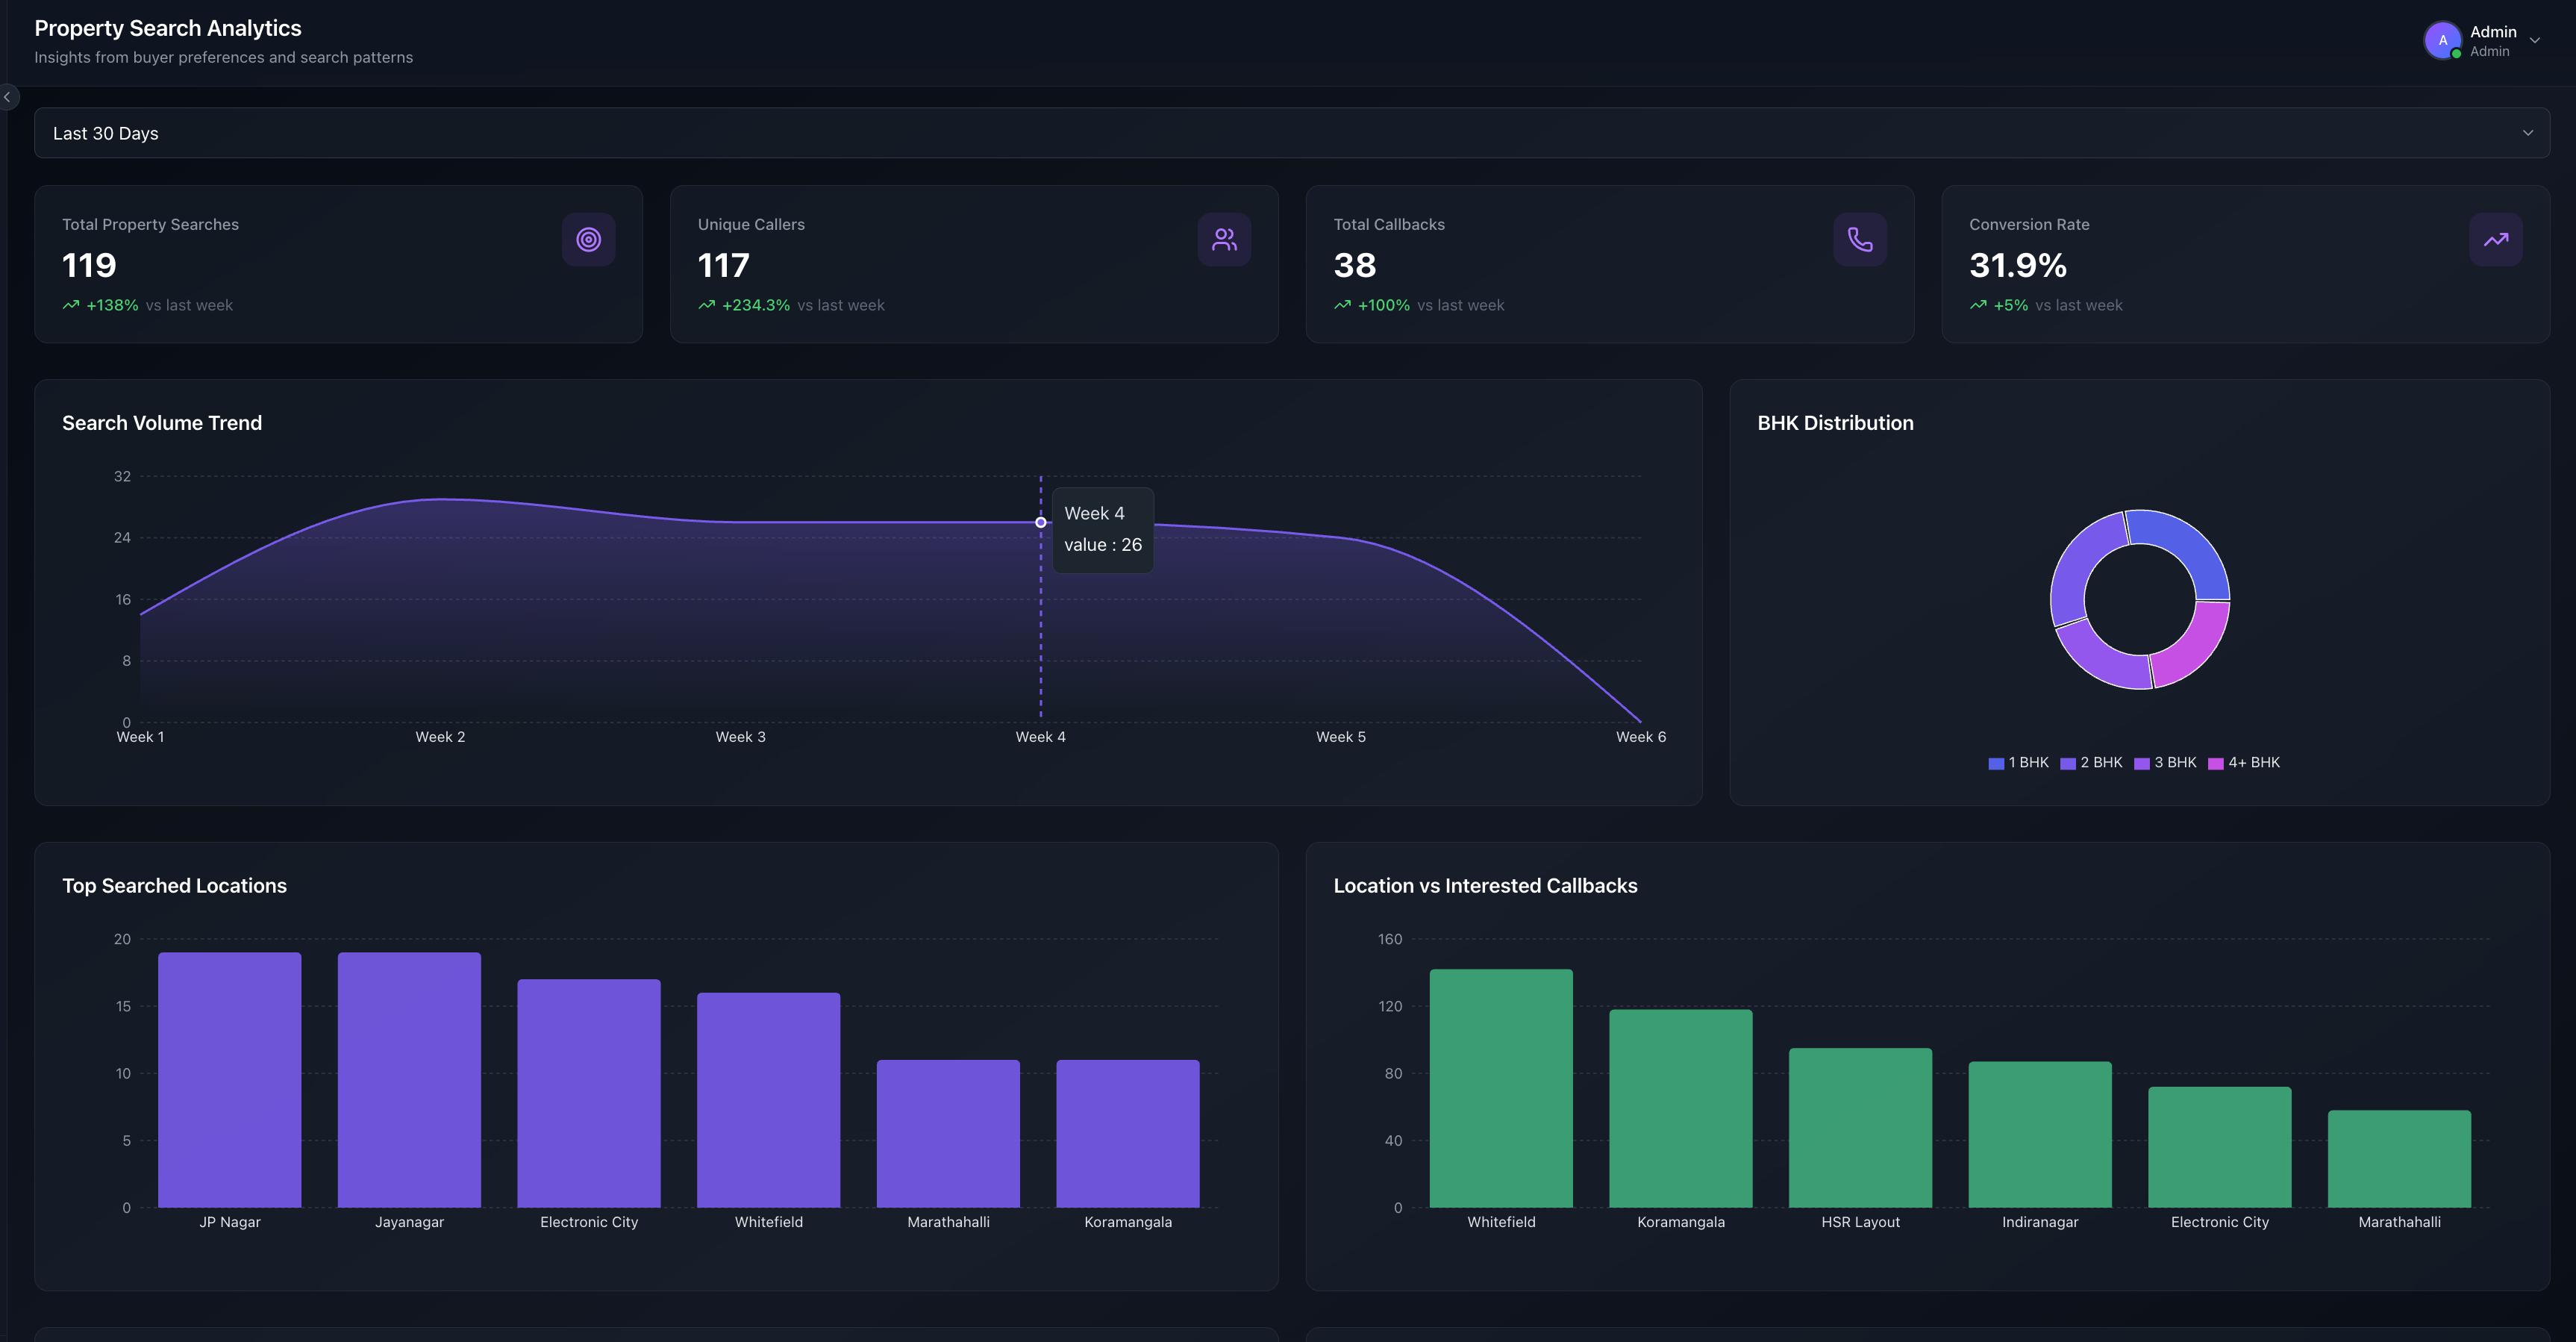Click the Week 4 tooltip on the chart
The height and width of the screenshot is (1342, 2576).
click(1103, 529)
